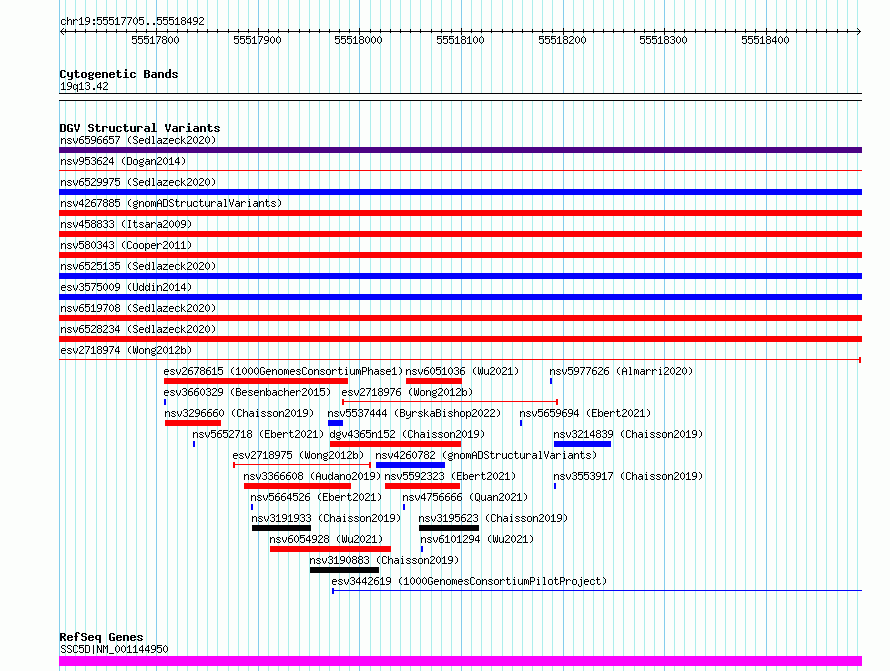Select the blue bar under nsv4260782
890x671 pixels.
coord(410,465)
